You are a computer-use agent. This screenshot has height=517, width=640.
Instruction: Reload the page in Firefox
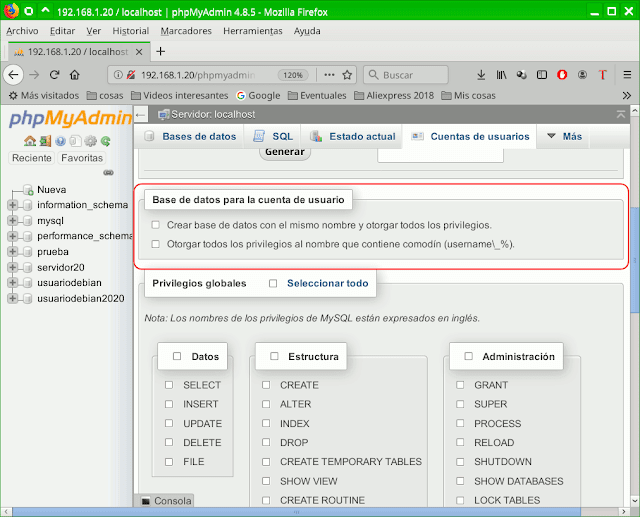55,75
